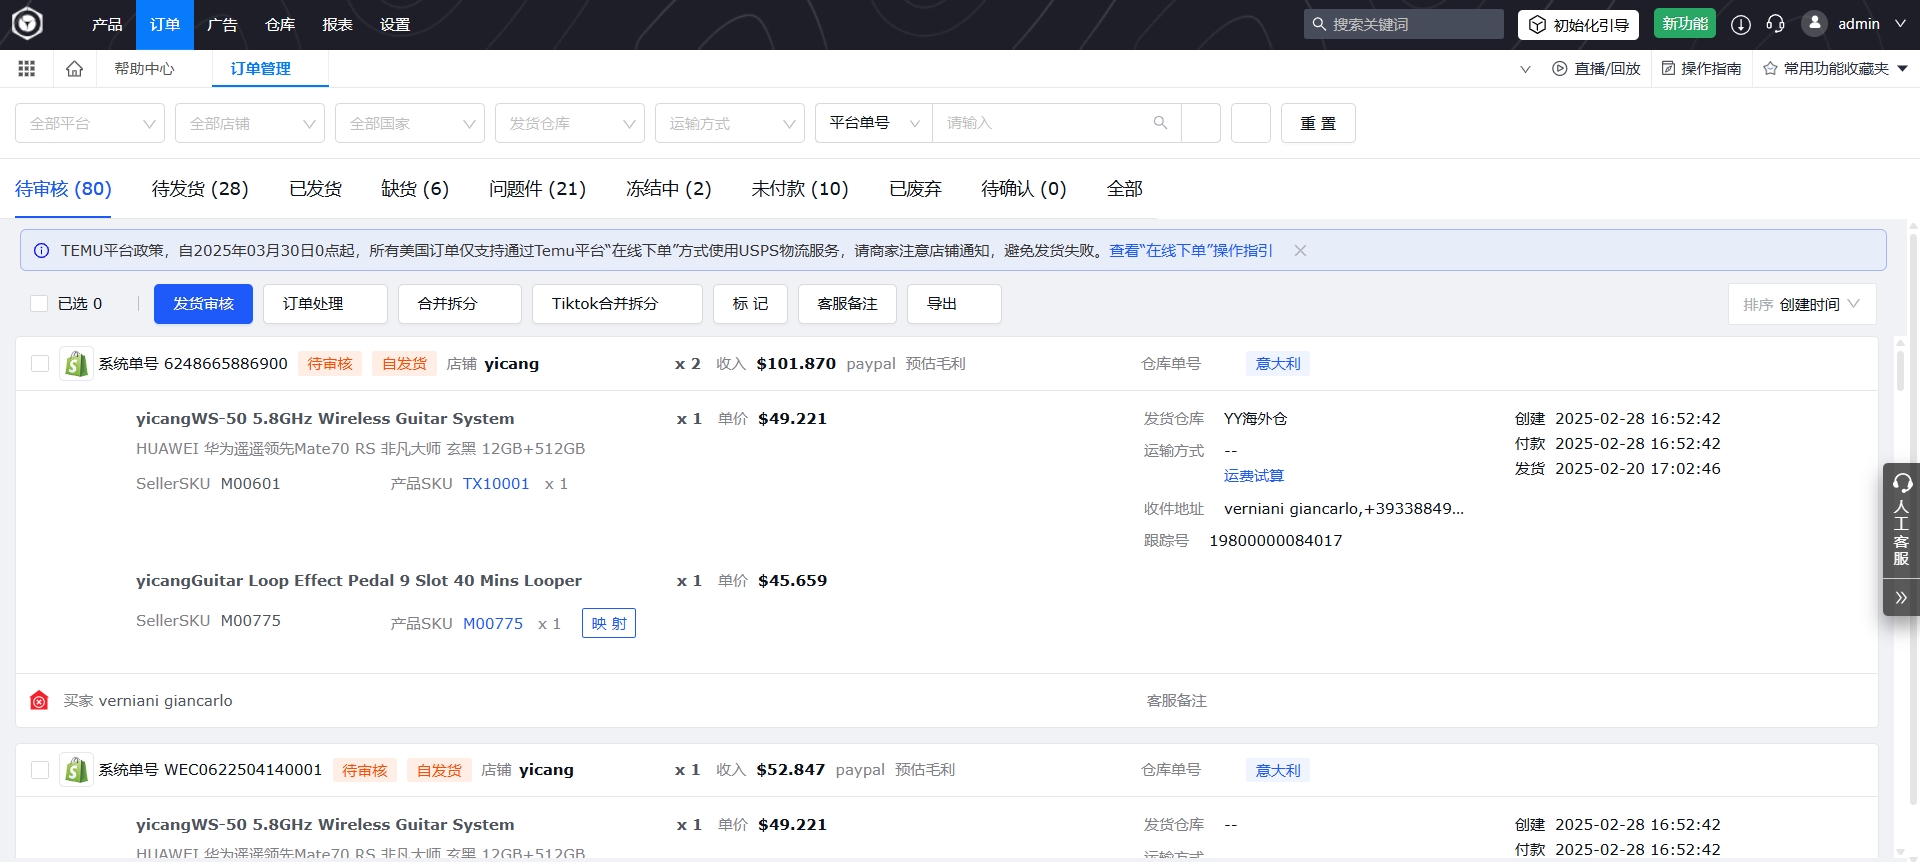The image size is (1920, 862).
Task: Tick the 已选 select-all checkbox
Action: pos(39,303)
